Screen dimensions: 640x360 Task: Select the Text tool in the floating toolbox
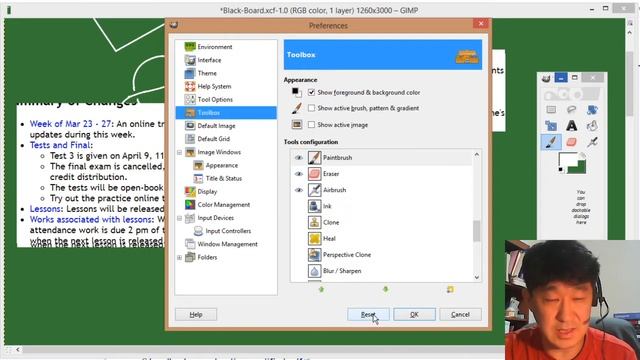(571, 126)
